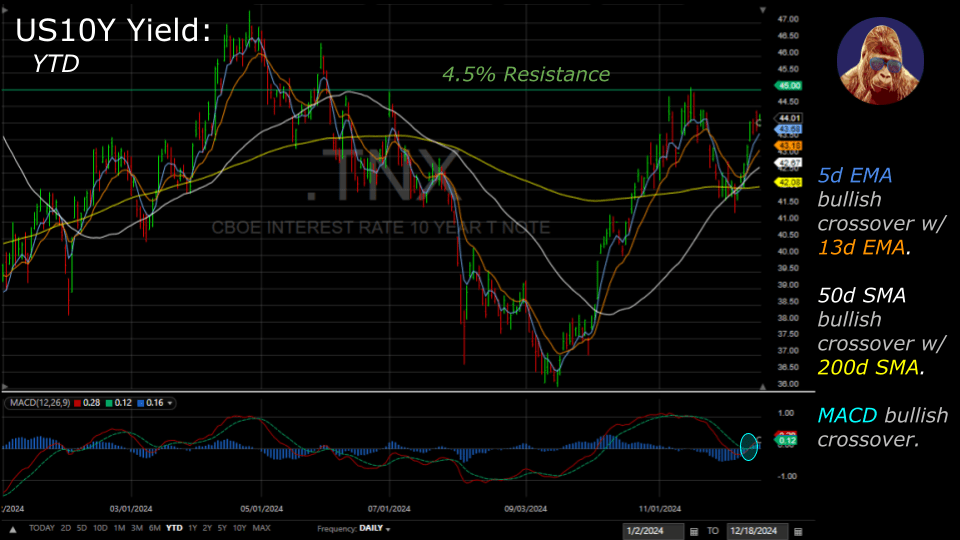The height and width of the screenshot is (540, 960).
Task: Select the 6M time range
Action: pos(154,528)
